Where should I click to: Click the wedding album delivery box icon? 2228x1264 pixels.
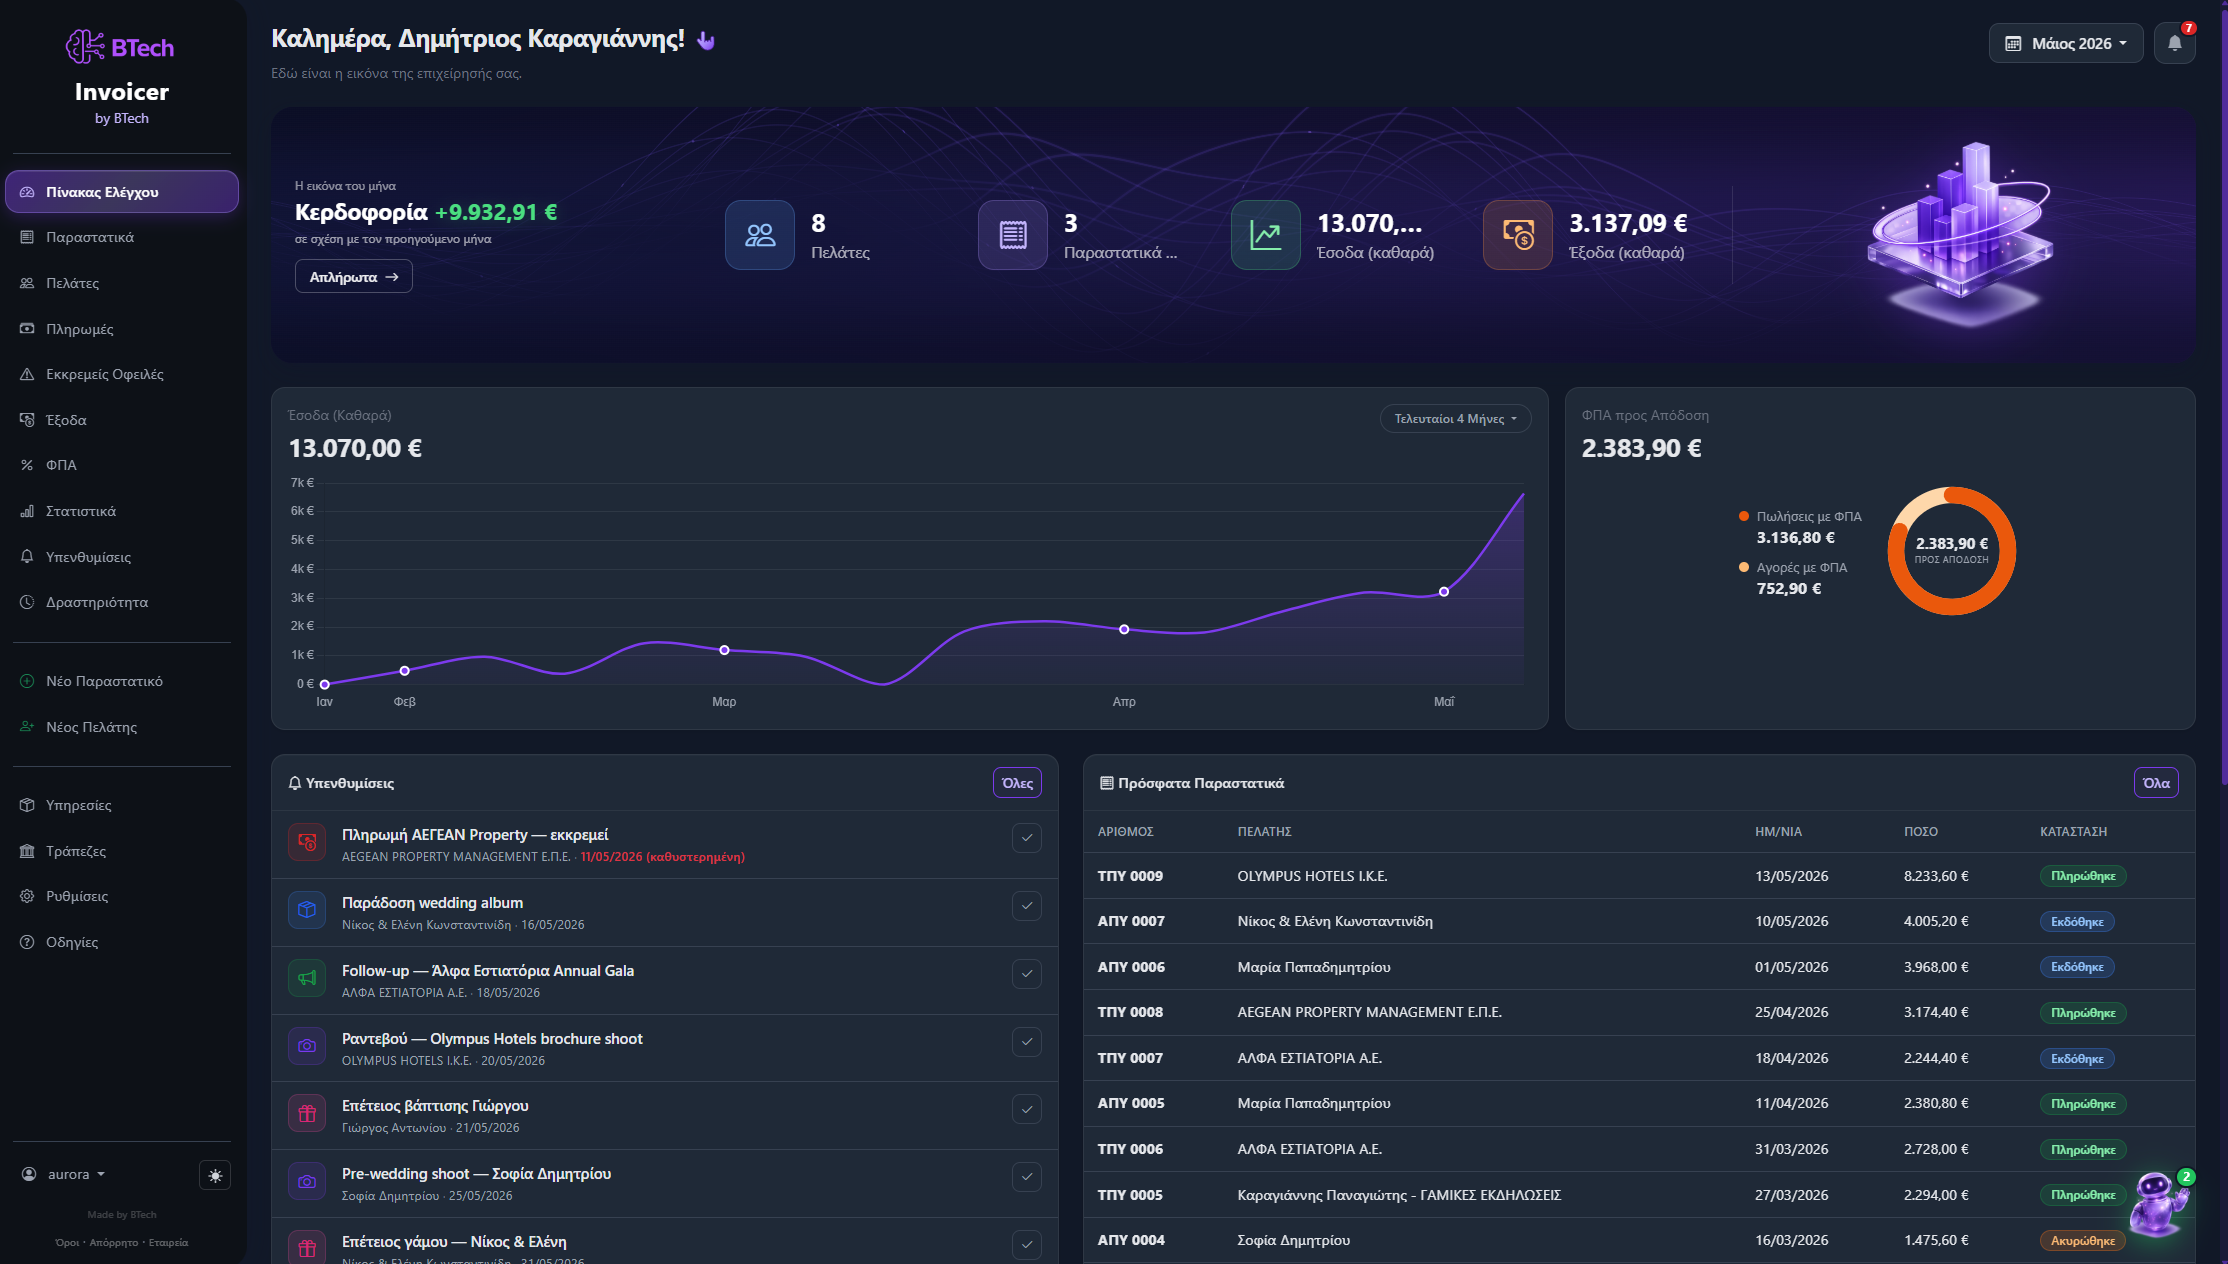coord(307,910)
